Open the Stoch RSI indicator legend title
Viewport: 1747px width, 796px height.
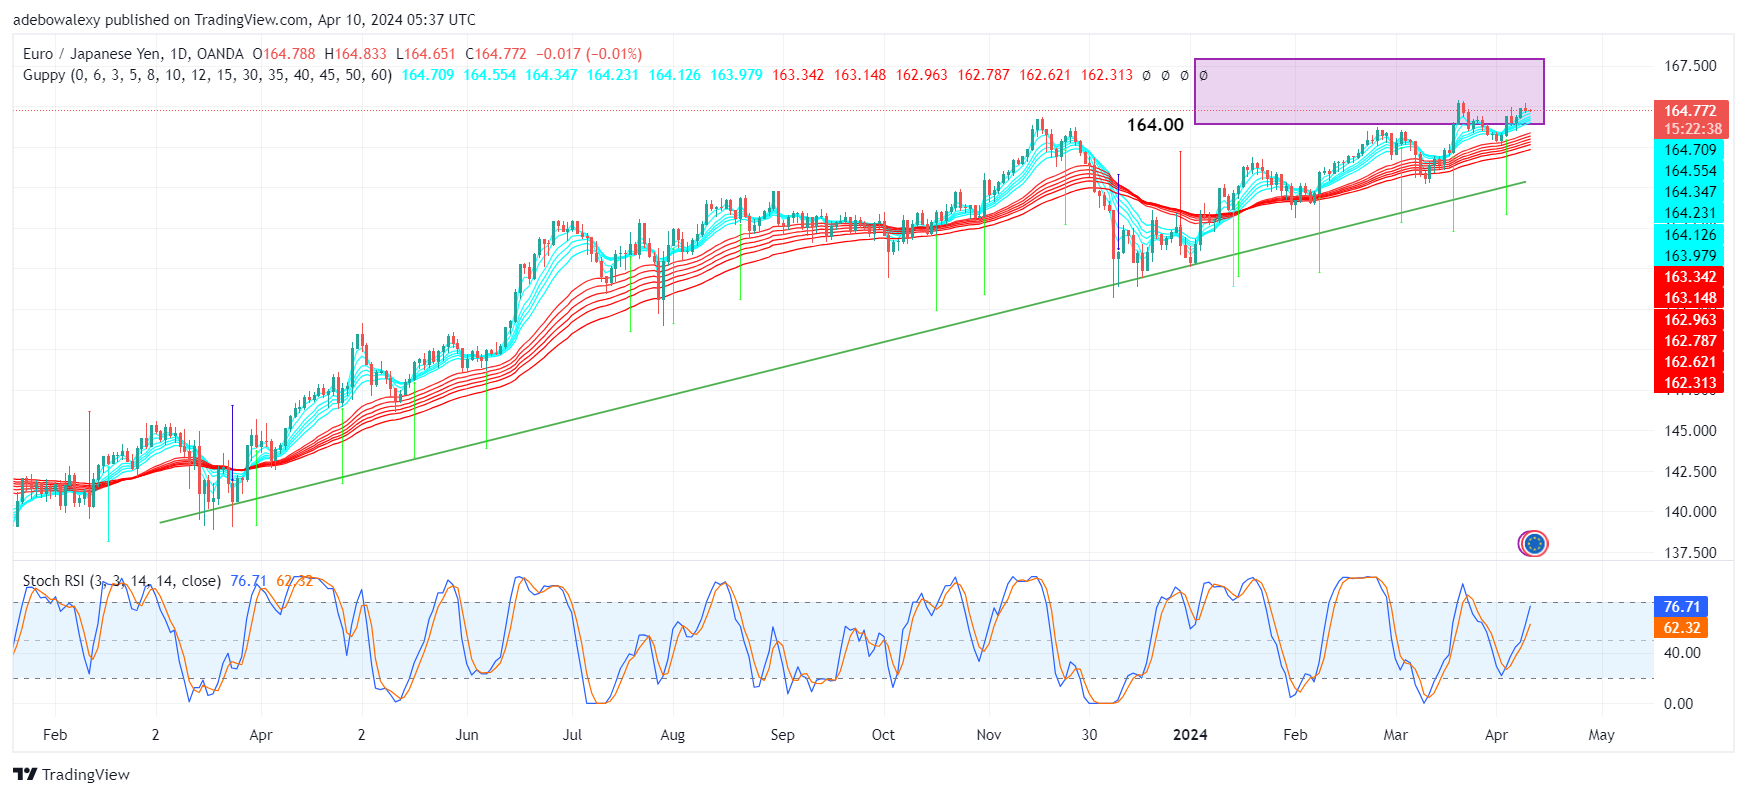(x=122, y=581)
